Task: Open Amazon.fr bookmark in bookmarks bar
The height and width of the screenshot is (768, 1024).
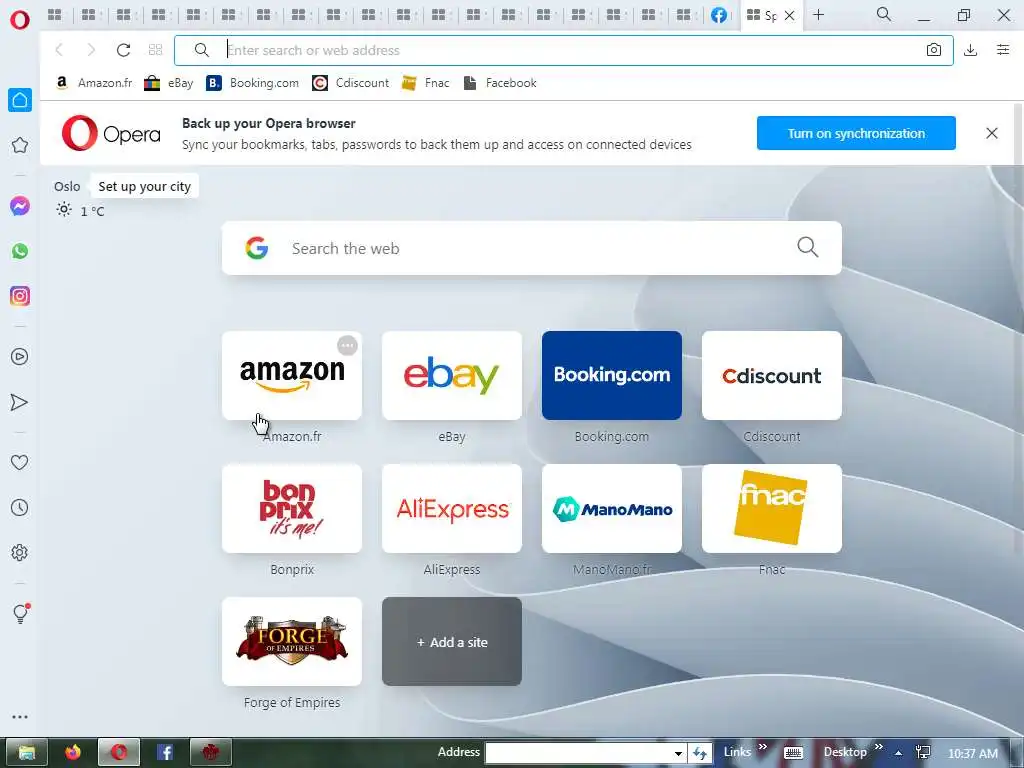Action: tap(94, 83)
